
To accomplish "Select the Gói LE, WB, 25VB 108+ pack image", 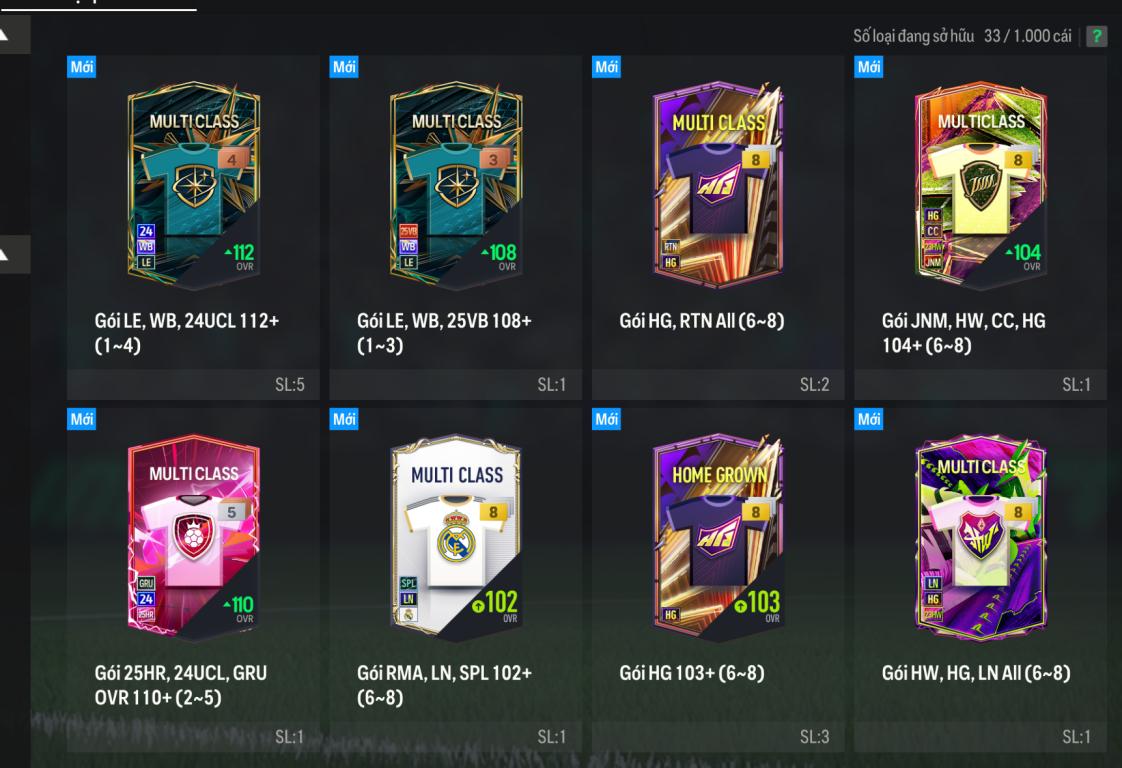I will (456, 186).
